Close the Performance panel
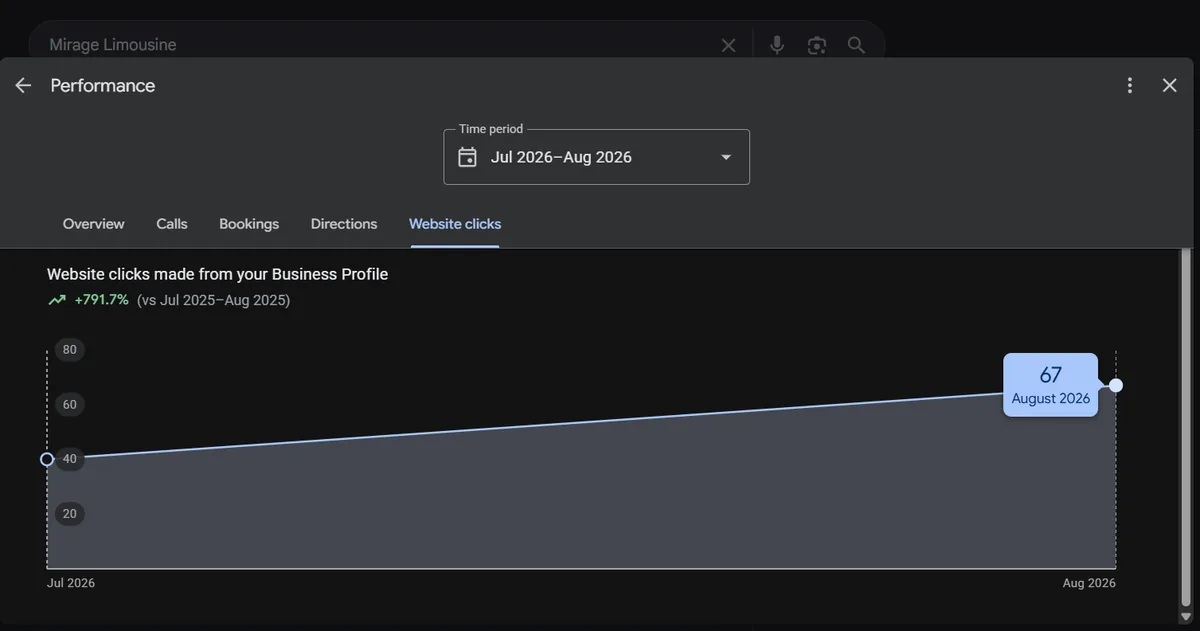This screenshot has height=631, width=1200. point(1170,86)
